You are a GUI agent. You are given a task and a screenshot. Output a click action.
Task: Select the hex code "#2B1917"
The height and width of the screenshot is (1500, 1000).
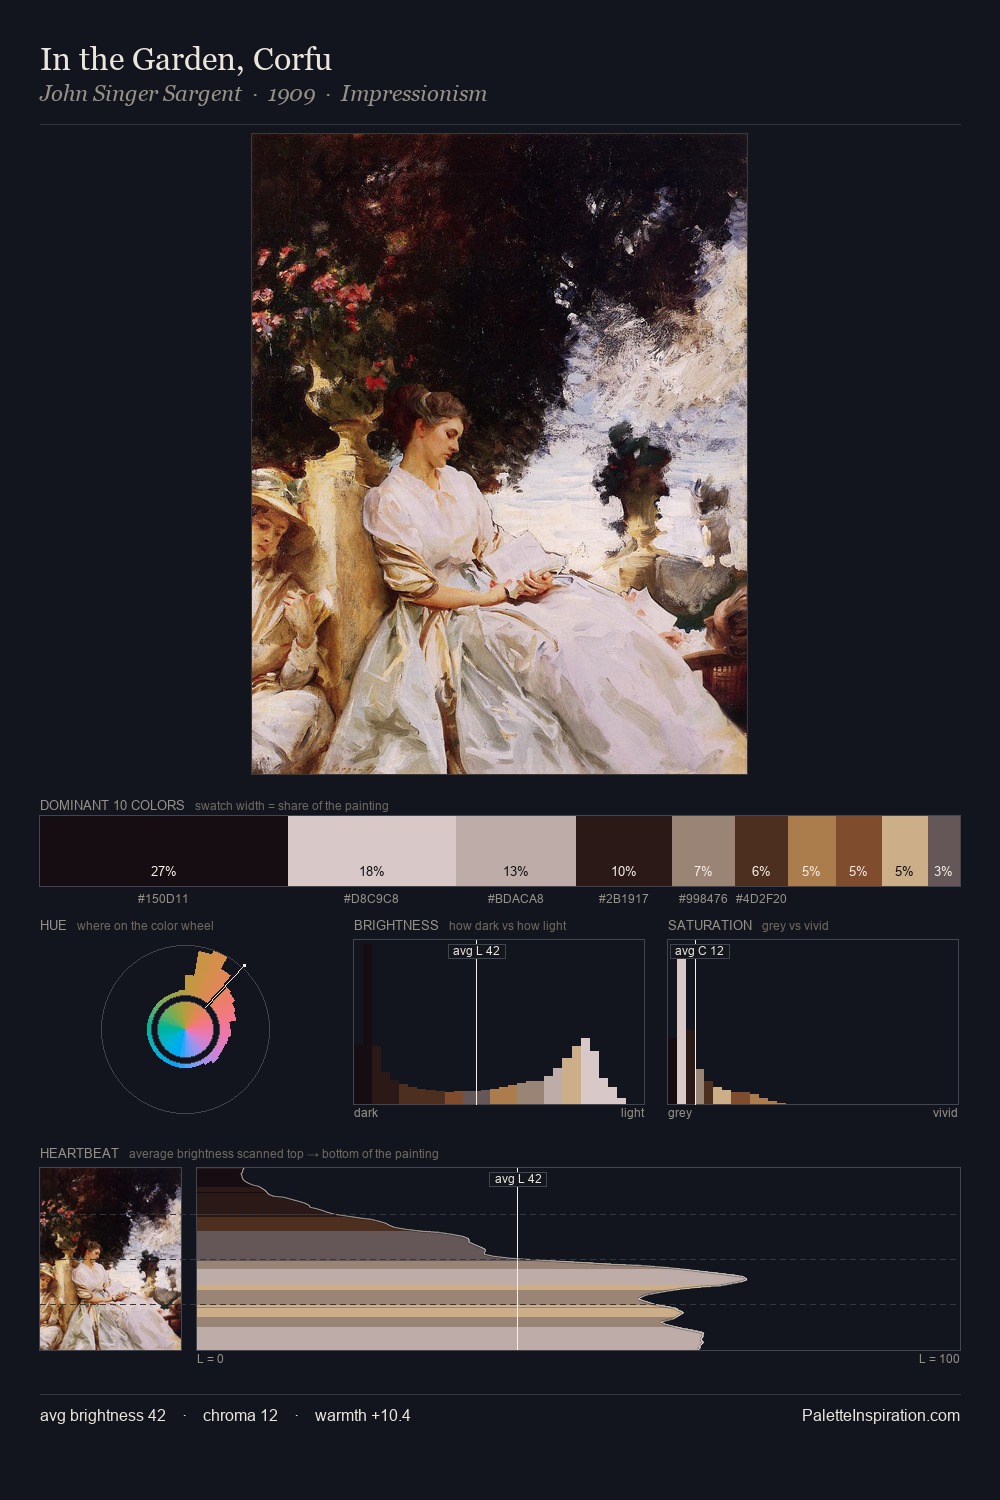coord(624,898)
